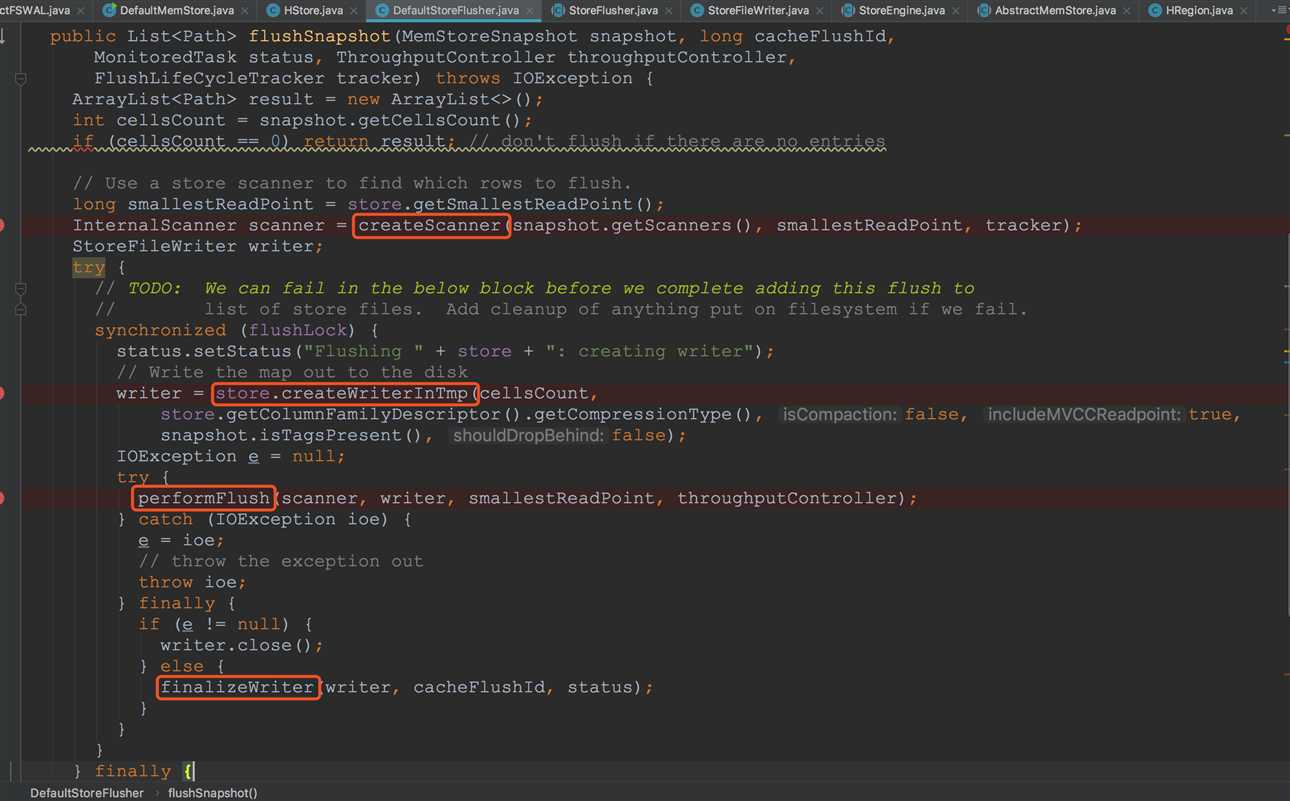Click the InternalScanner type name
Screen dimensions: 1290x801
155,225
